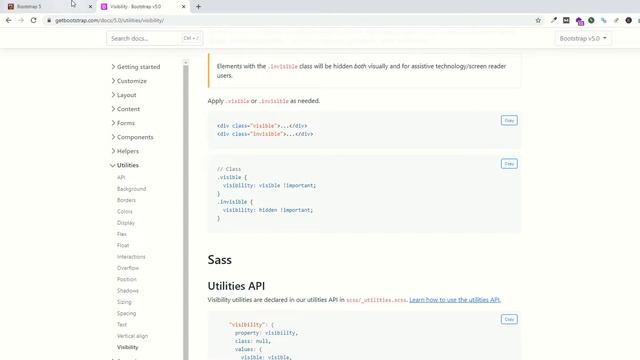Expand the Getting started section
The width and height of the screenshot is (640, 360).
(136, 67)
